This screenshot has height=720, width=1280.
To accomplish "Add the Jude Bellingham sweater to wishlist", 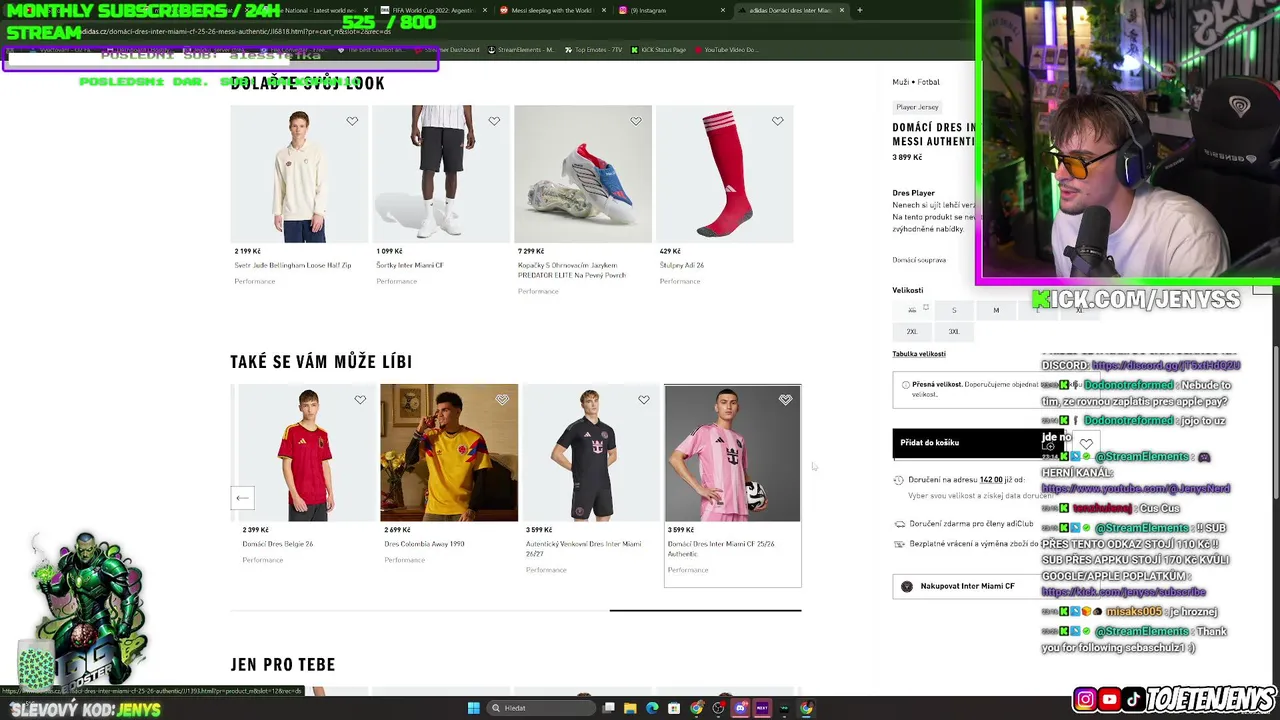I will click(x=352, y=121).
